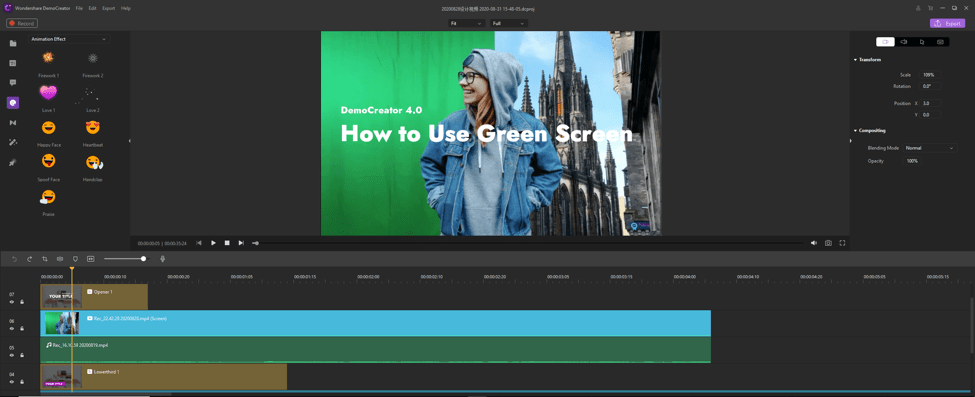The image size is (975, 397).
Task: Select the stickers panel in sidebar
Action: pos(12,103)
